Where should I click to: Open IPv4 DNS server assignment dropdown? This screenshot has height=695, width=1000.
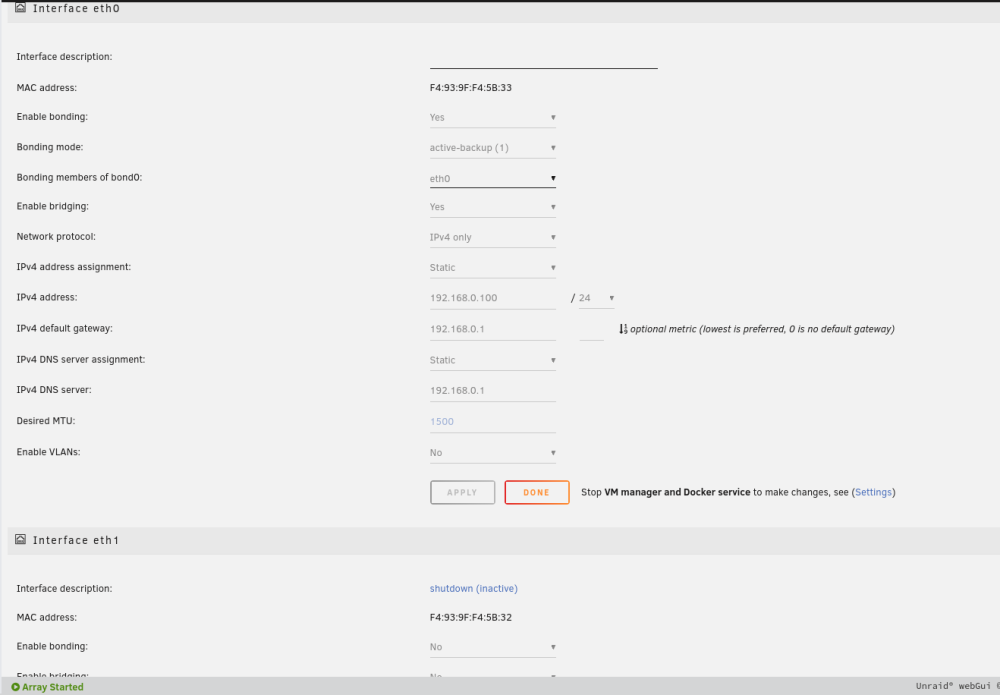pyautogui.click(x=492, y=360)
